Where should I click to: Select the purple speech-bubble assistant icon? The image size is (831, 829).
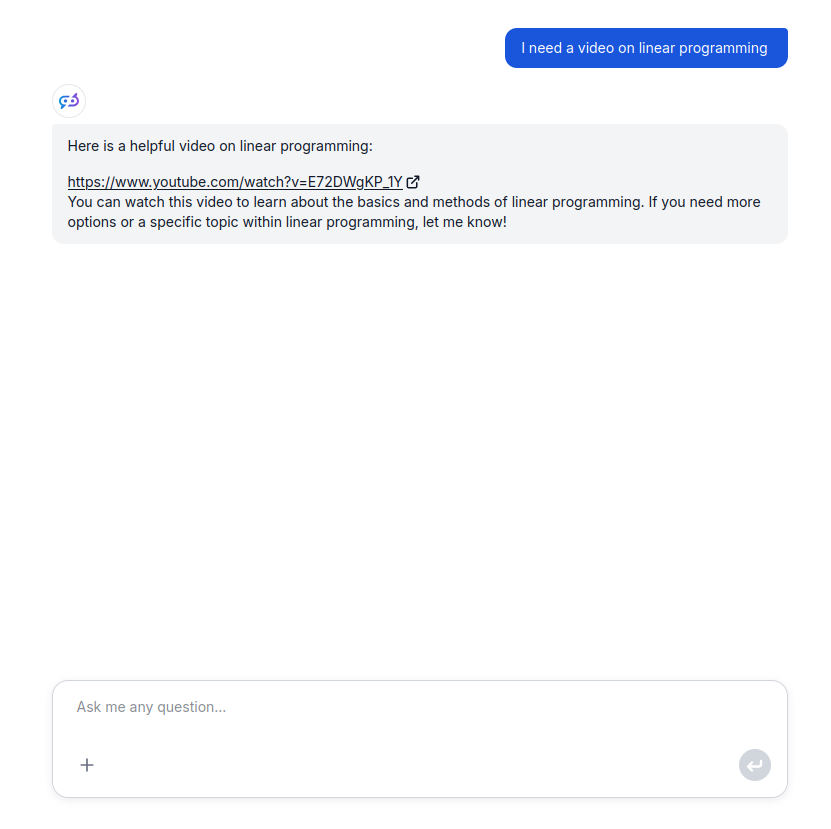(x=68, y=100)
